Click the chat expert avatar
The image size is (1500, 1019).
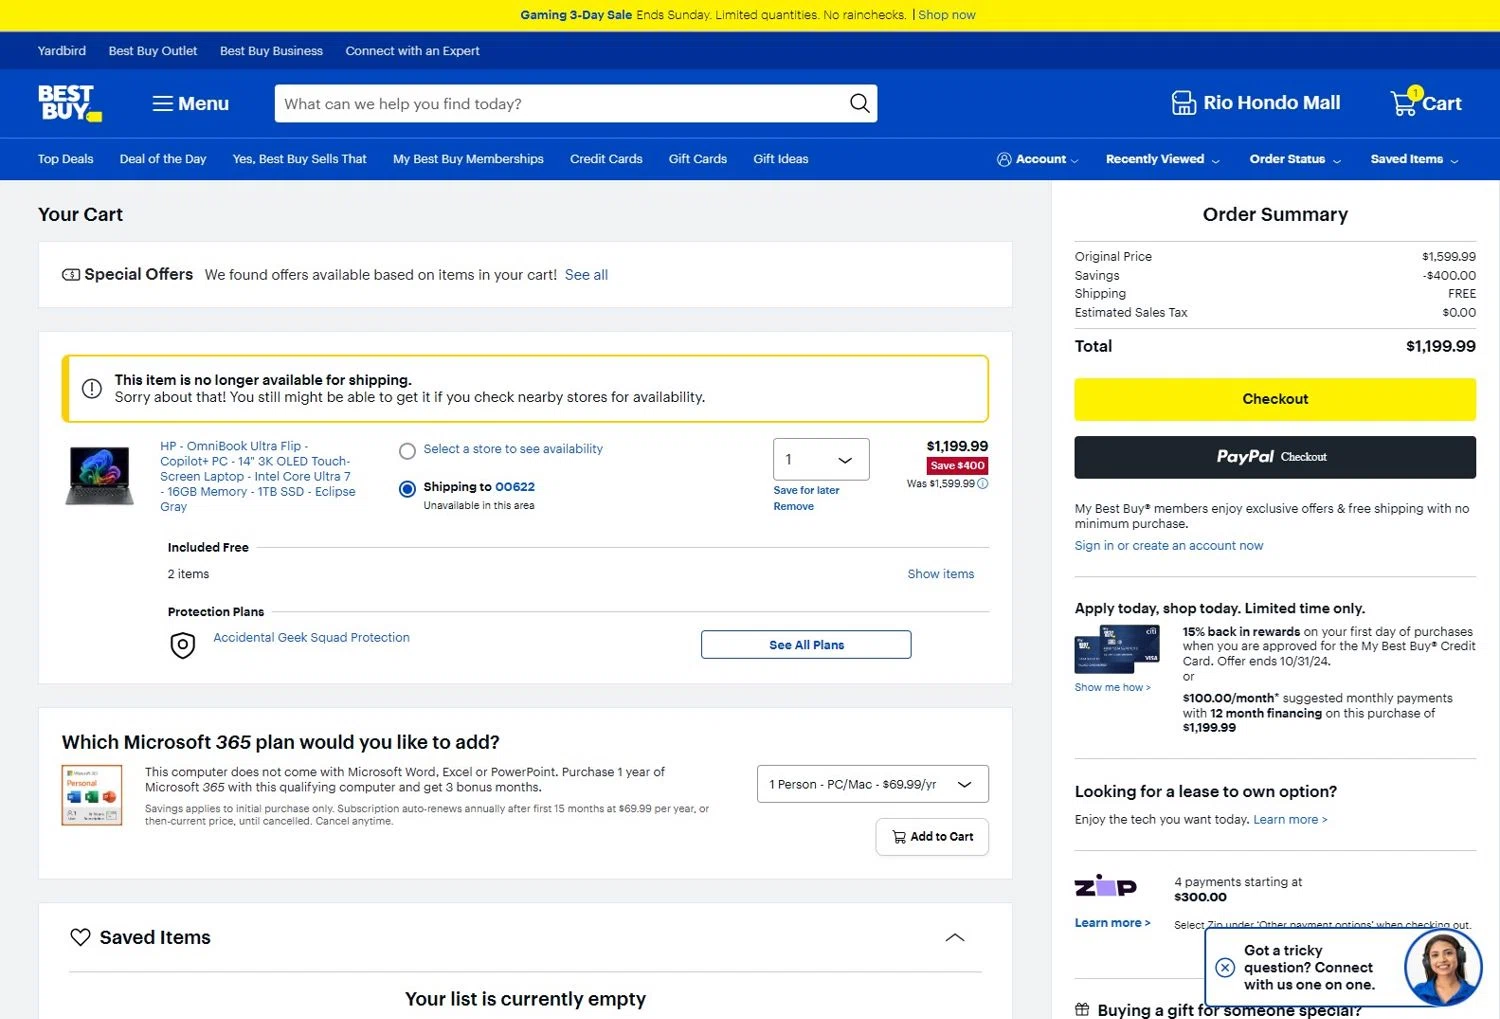click(1442, 966)
